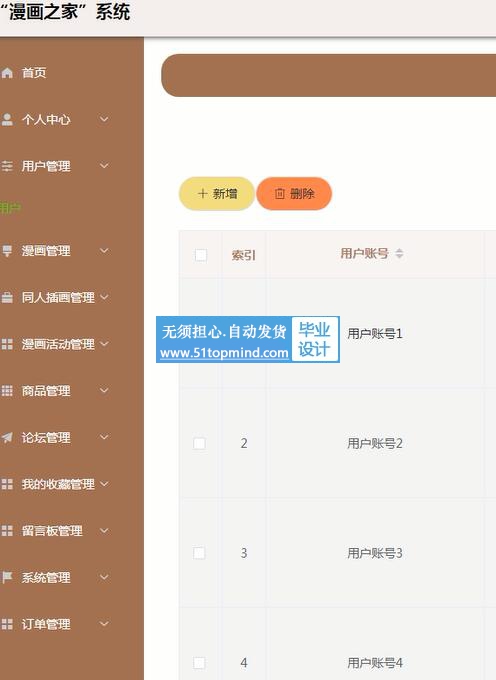This screenshot has width=496, height=680.
Task: Click the 新增 add button
Action: tap(217, 193)
